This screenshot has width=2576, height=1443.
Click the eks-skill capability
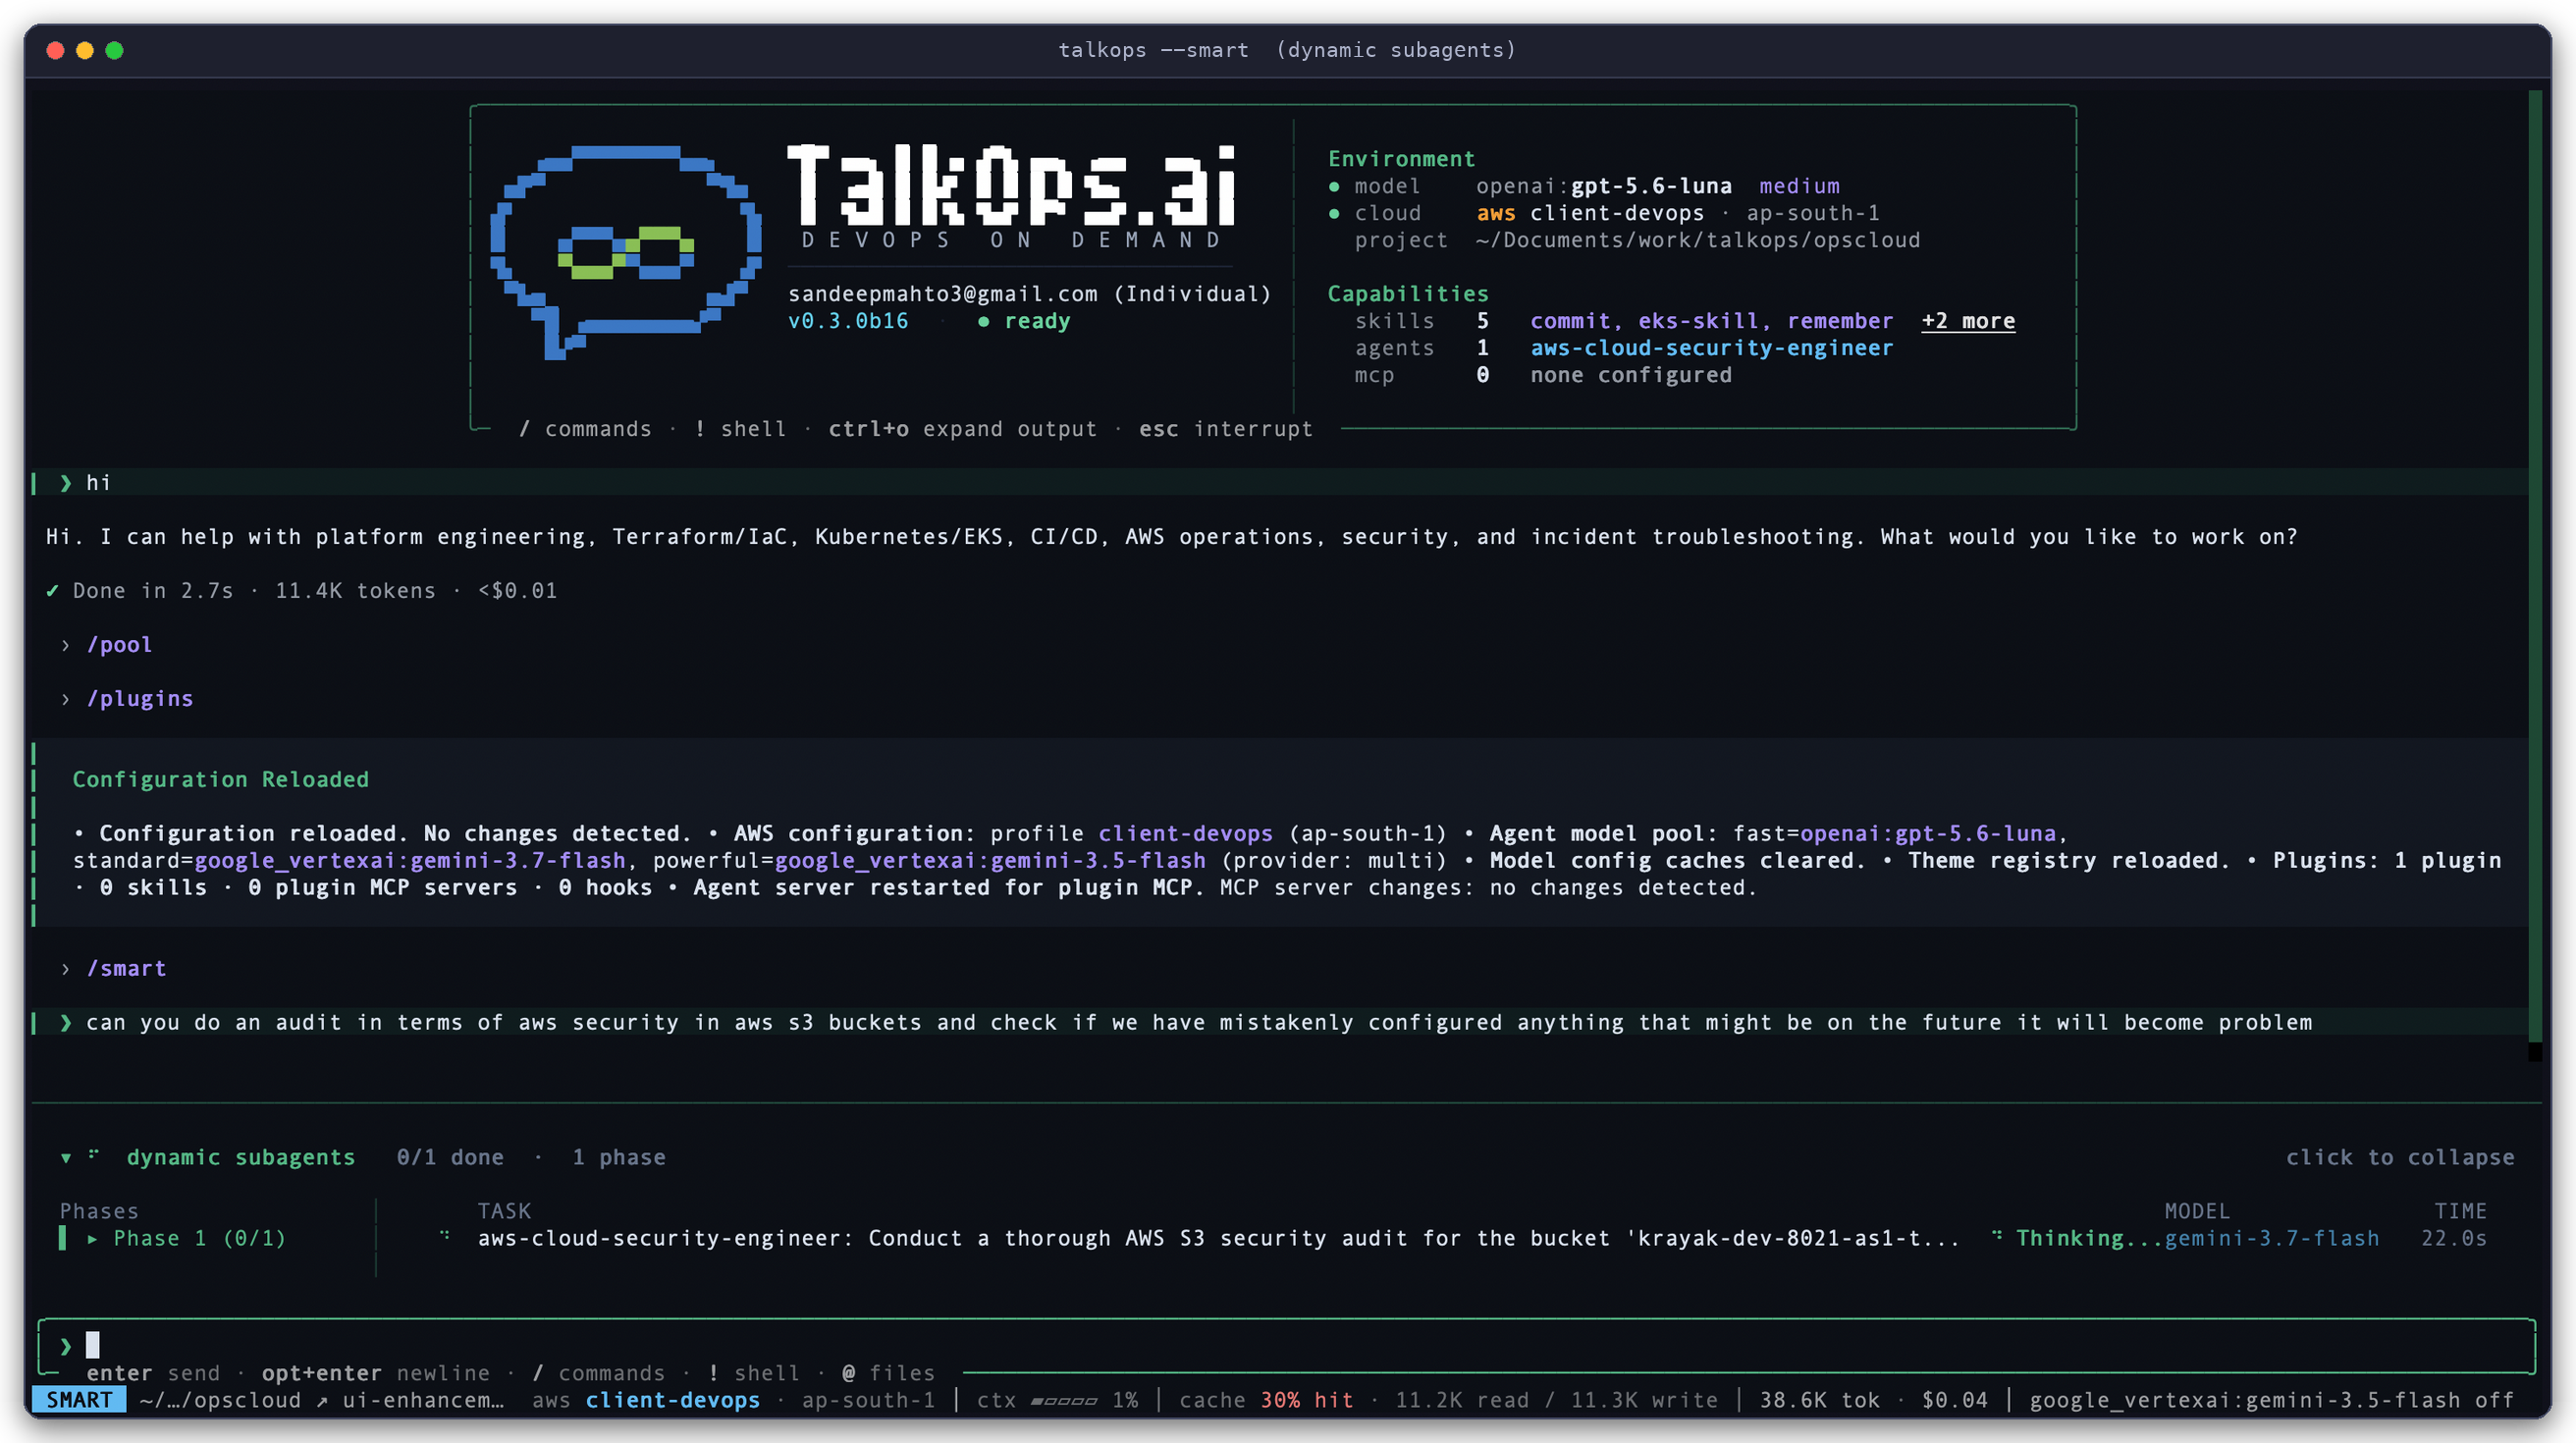point(1697,321)
